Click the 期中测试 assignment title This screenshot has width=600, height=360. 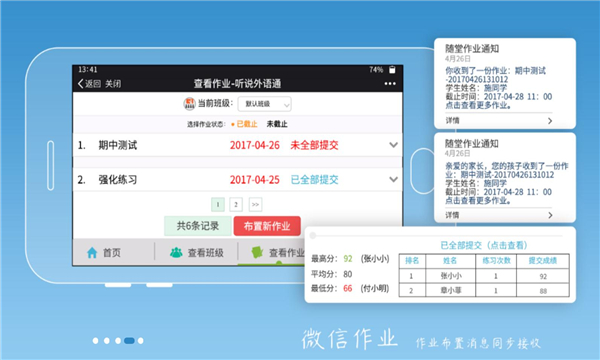click(118, 145)
